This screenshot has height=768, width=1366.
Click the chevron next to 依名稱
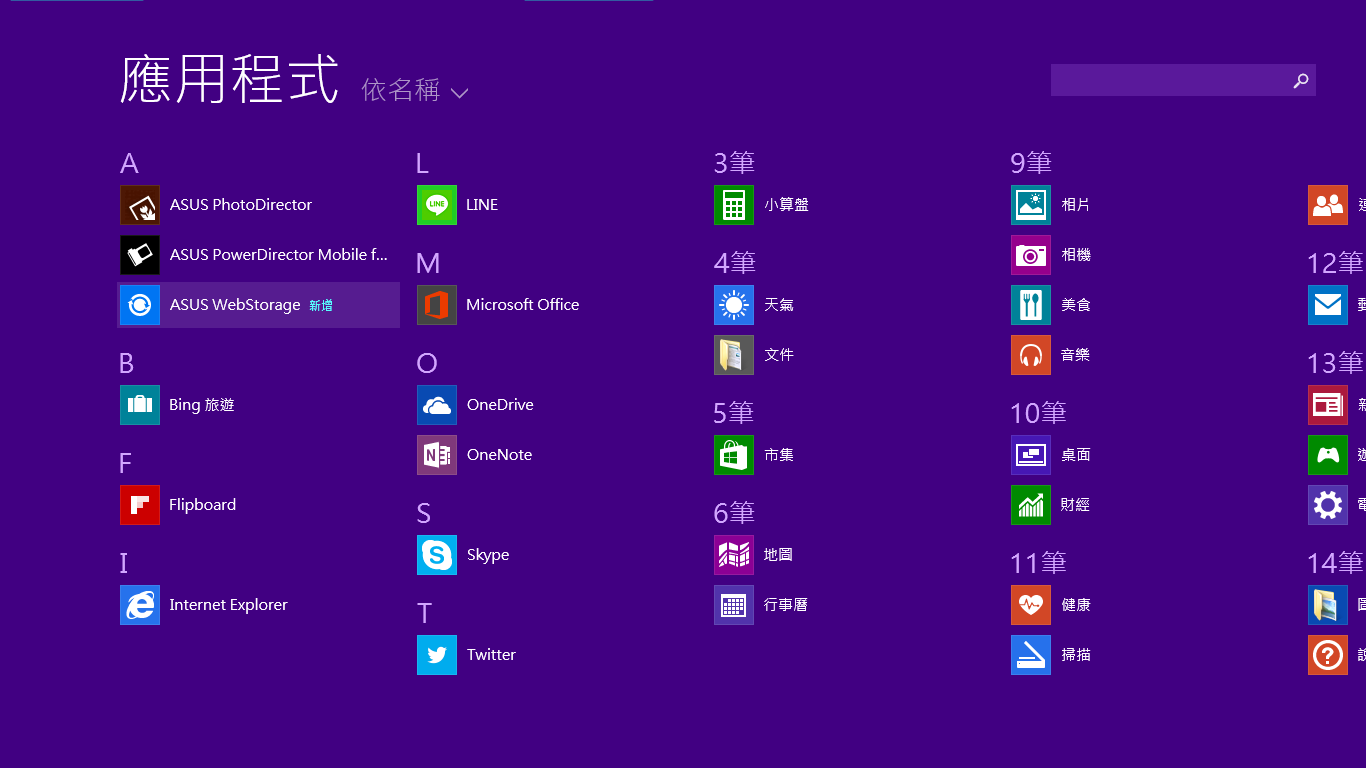(459, 93)
